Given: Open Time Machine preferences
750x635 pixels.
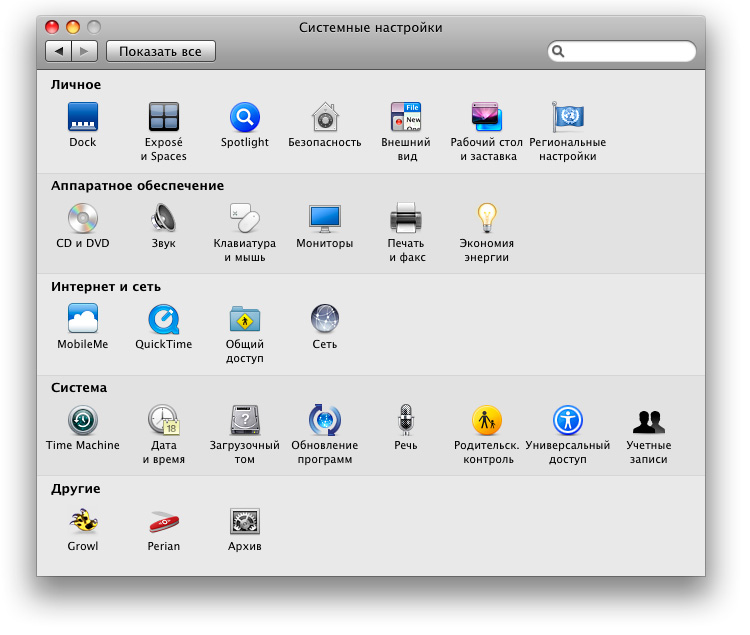Looking at the screenshot, I should 83,420.
